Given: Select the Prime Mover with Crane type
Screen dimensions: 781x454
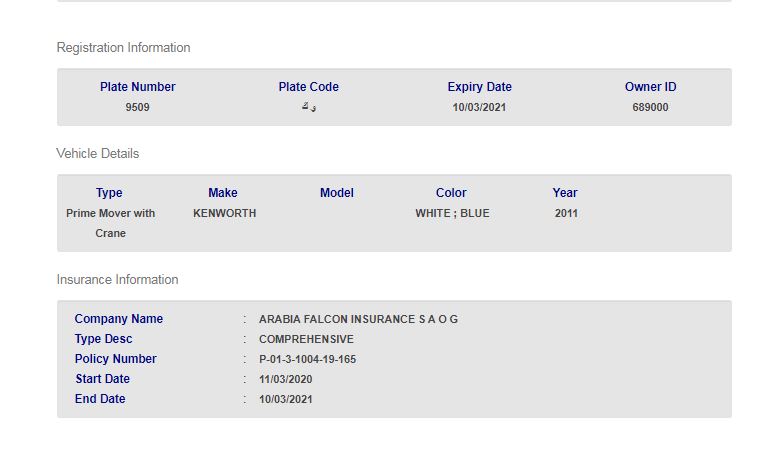Looking at the screenshot, I should [110, 223].
